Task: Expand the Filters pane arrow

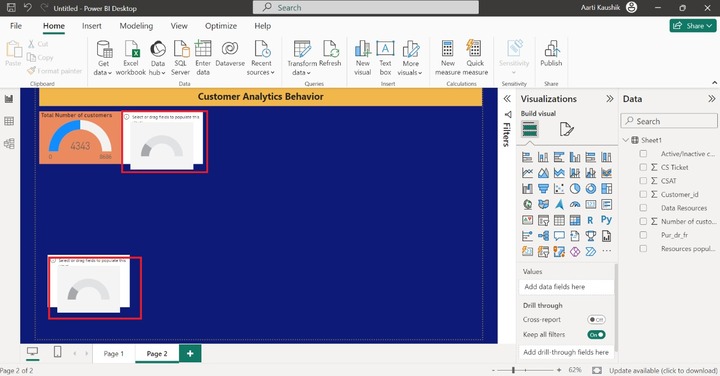Action: [507, 99]
